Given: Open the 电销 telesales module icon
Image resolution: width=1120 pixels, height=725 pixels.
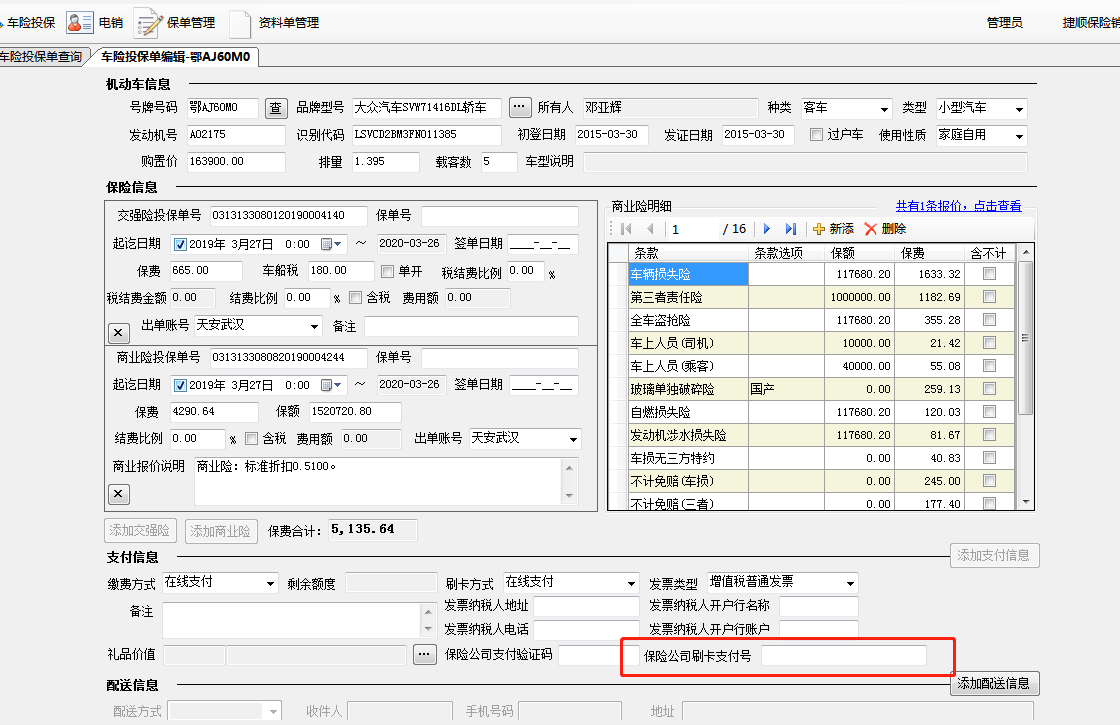Looking at the screenshot, I should pyautogui.click(x=80, y=22).
